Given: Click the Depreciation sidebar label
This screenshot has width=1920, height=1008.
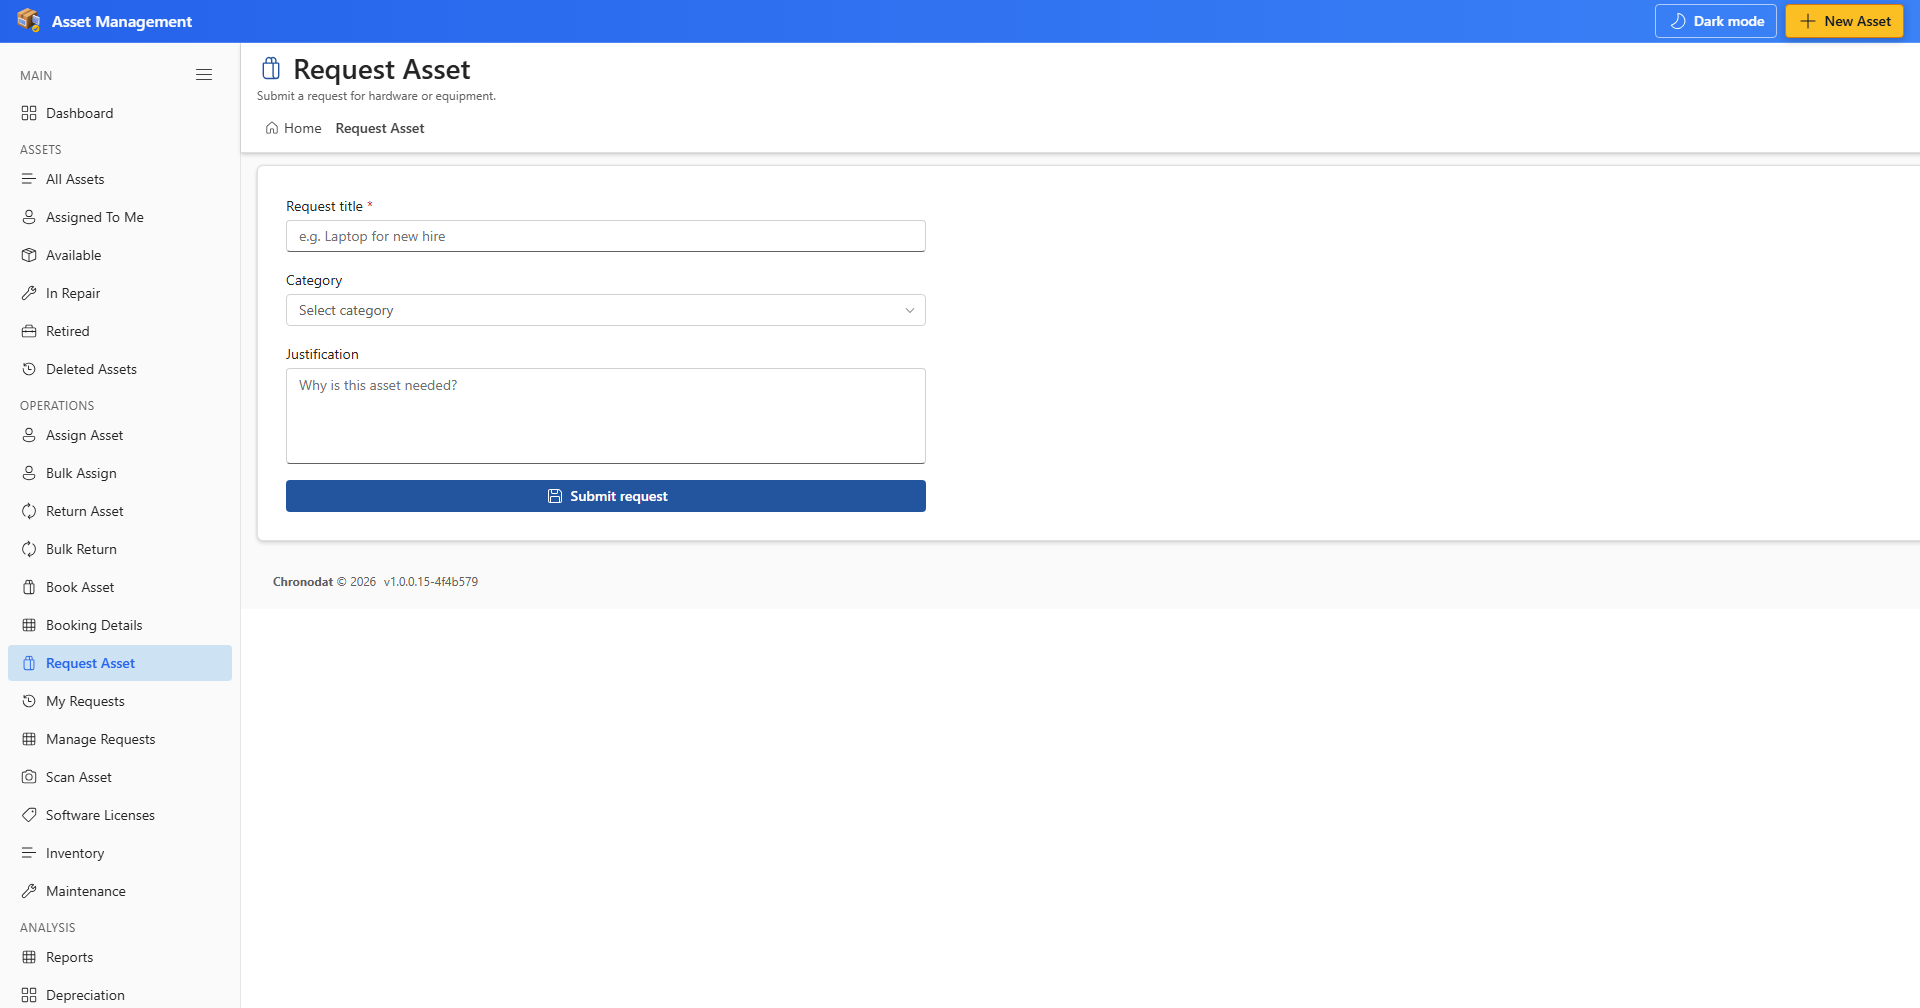Looking at the screenshot, I should pyautogui.click(x=86, y=995).
